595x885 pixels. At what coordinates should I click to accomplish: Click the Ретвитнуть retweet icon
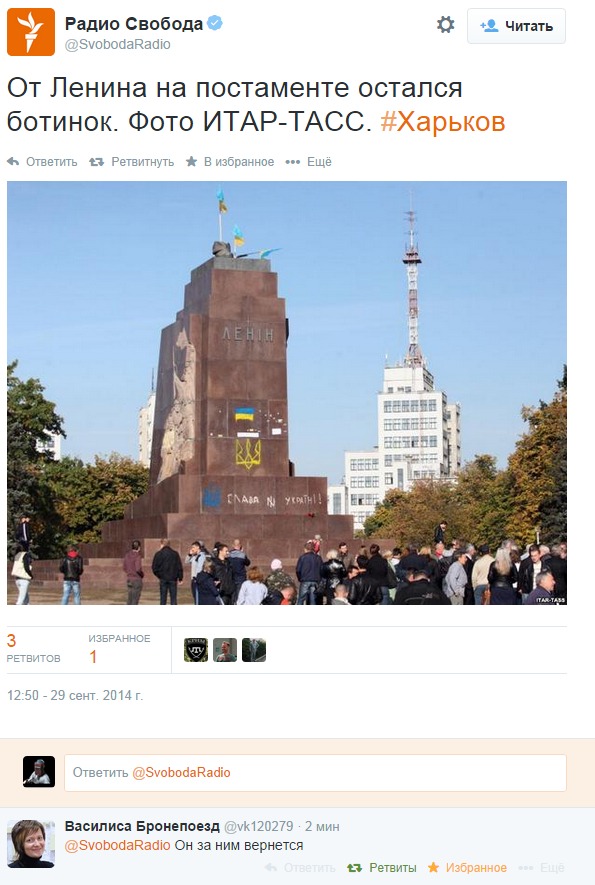click(x=97, y=162)
